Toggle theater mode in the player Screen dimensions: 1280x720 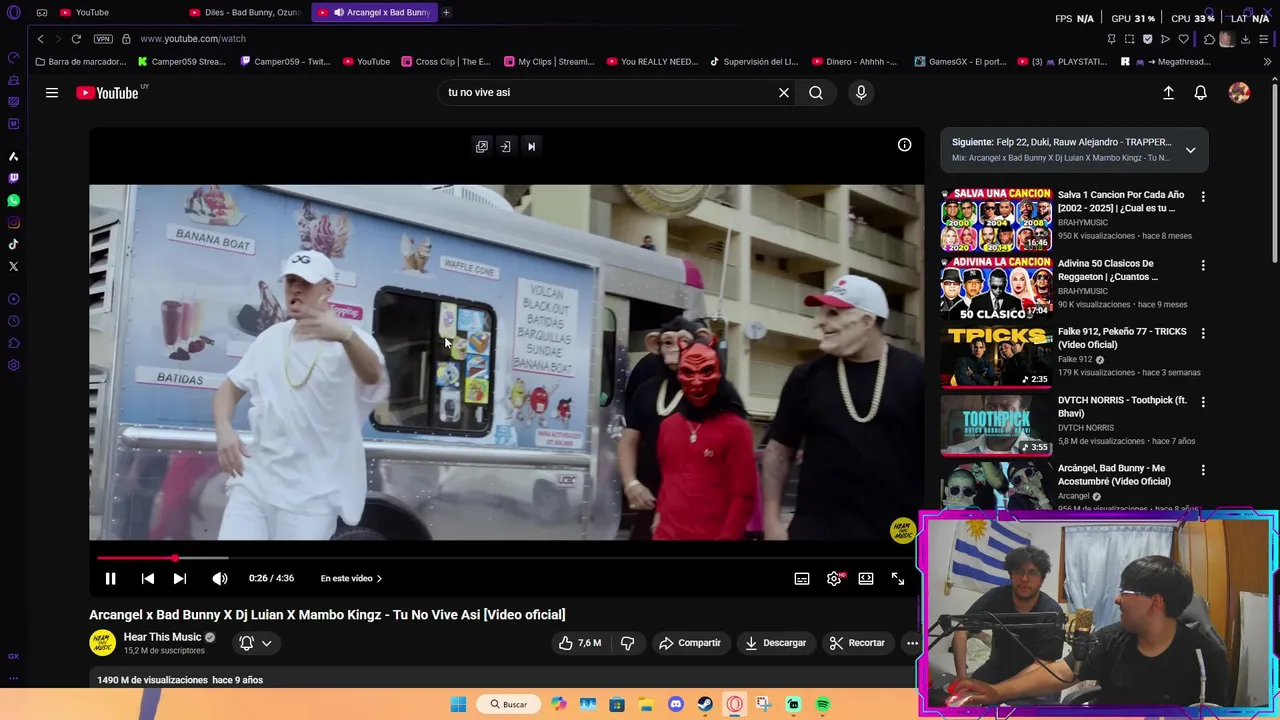click(866, 578)
